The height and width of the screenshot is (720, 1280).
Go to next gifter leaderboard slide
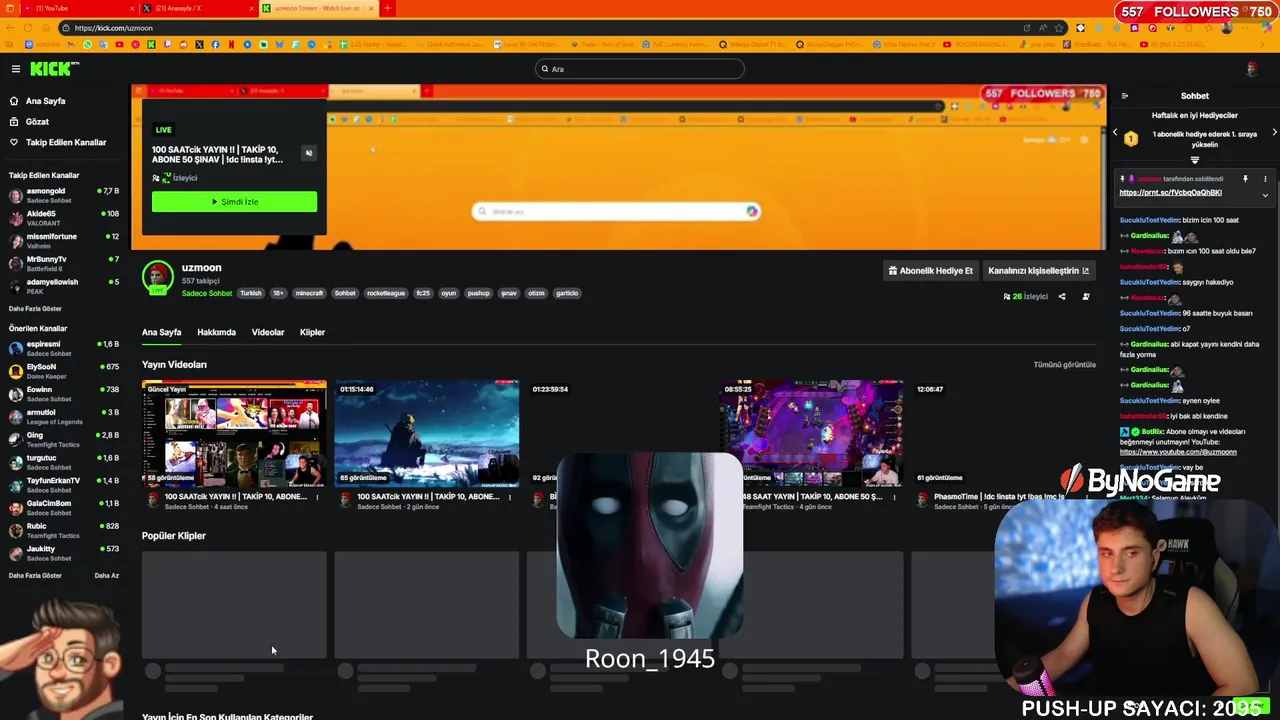(x=1274, y=132)
